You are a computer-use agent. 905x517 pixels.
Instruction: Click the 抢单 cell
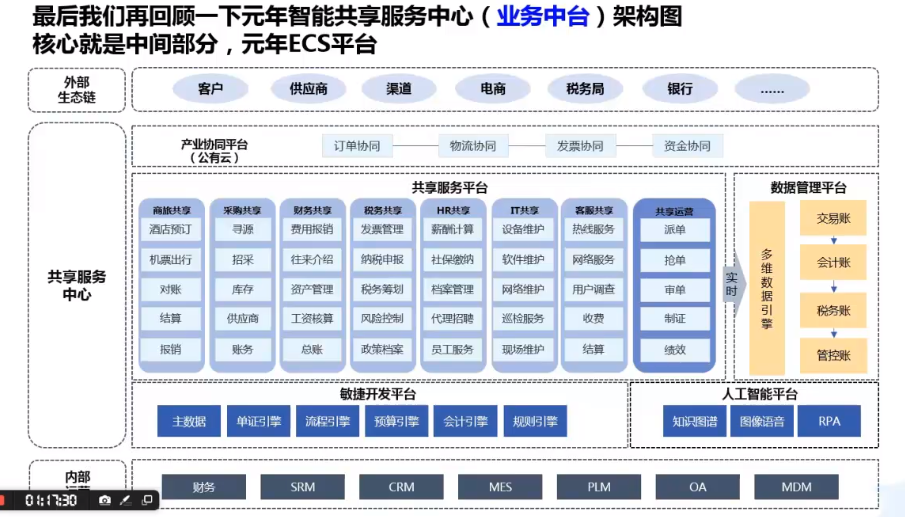click(675, 260)
